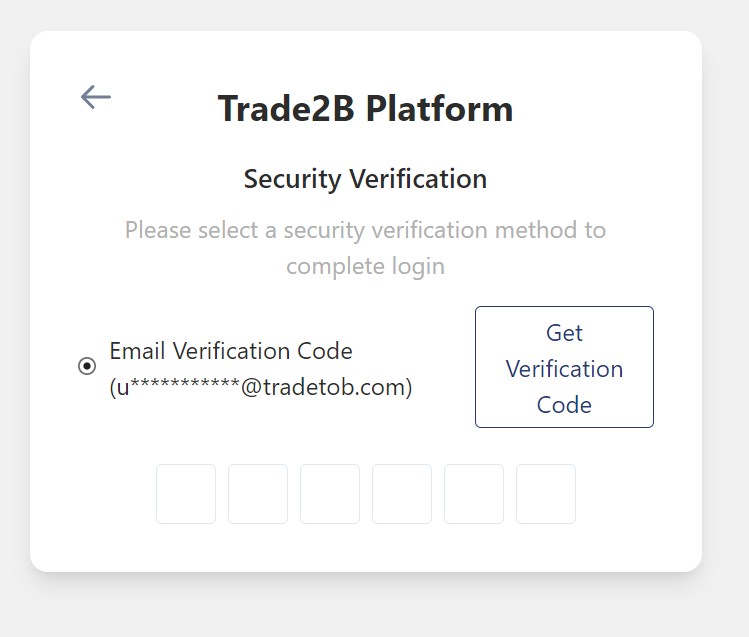Go back using the left arrow icon

(95, 97)
